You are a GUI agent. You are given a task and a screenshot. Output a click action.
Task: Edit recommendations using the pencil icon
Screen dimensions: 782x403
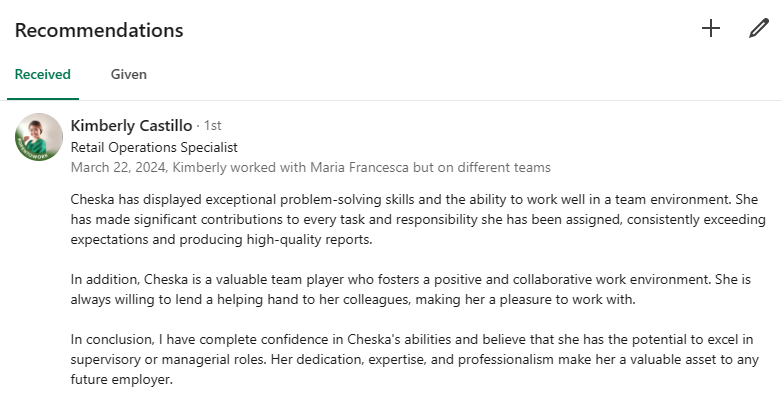(759, 29)
